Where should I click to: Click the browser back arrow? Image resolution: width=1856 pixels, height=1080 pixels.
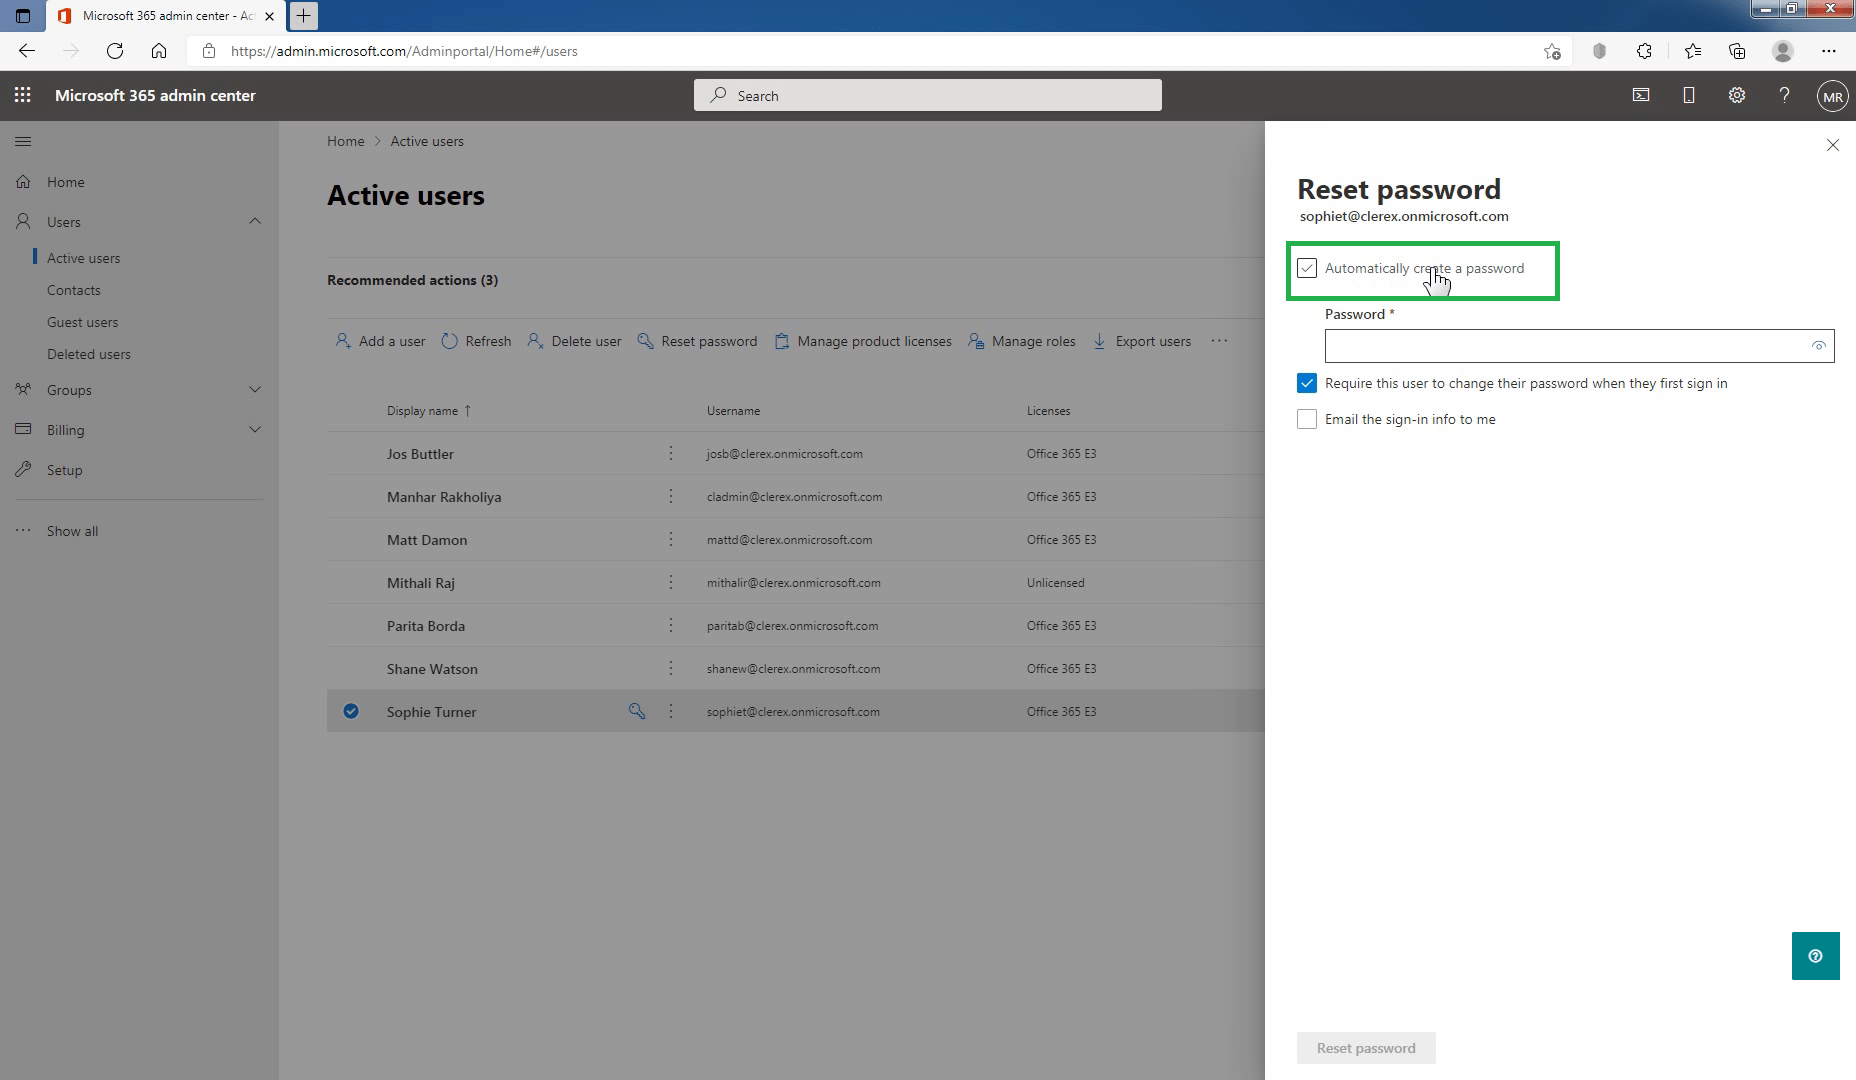pyautogui.click(x=27, y=51)
